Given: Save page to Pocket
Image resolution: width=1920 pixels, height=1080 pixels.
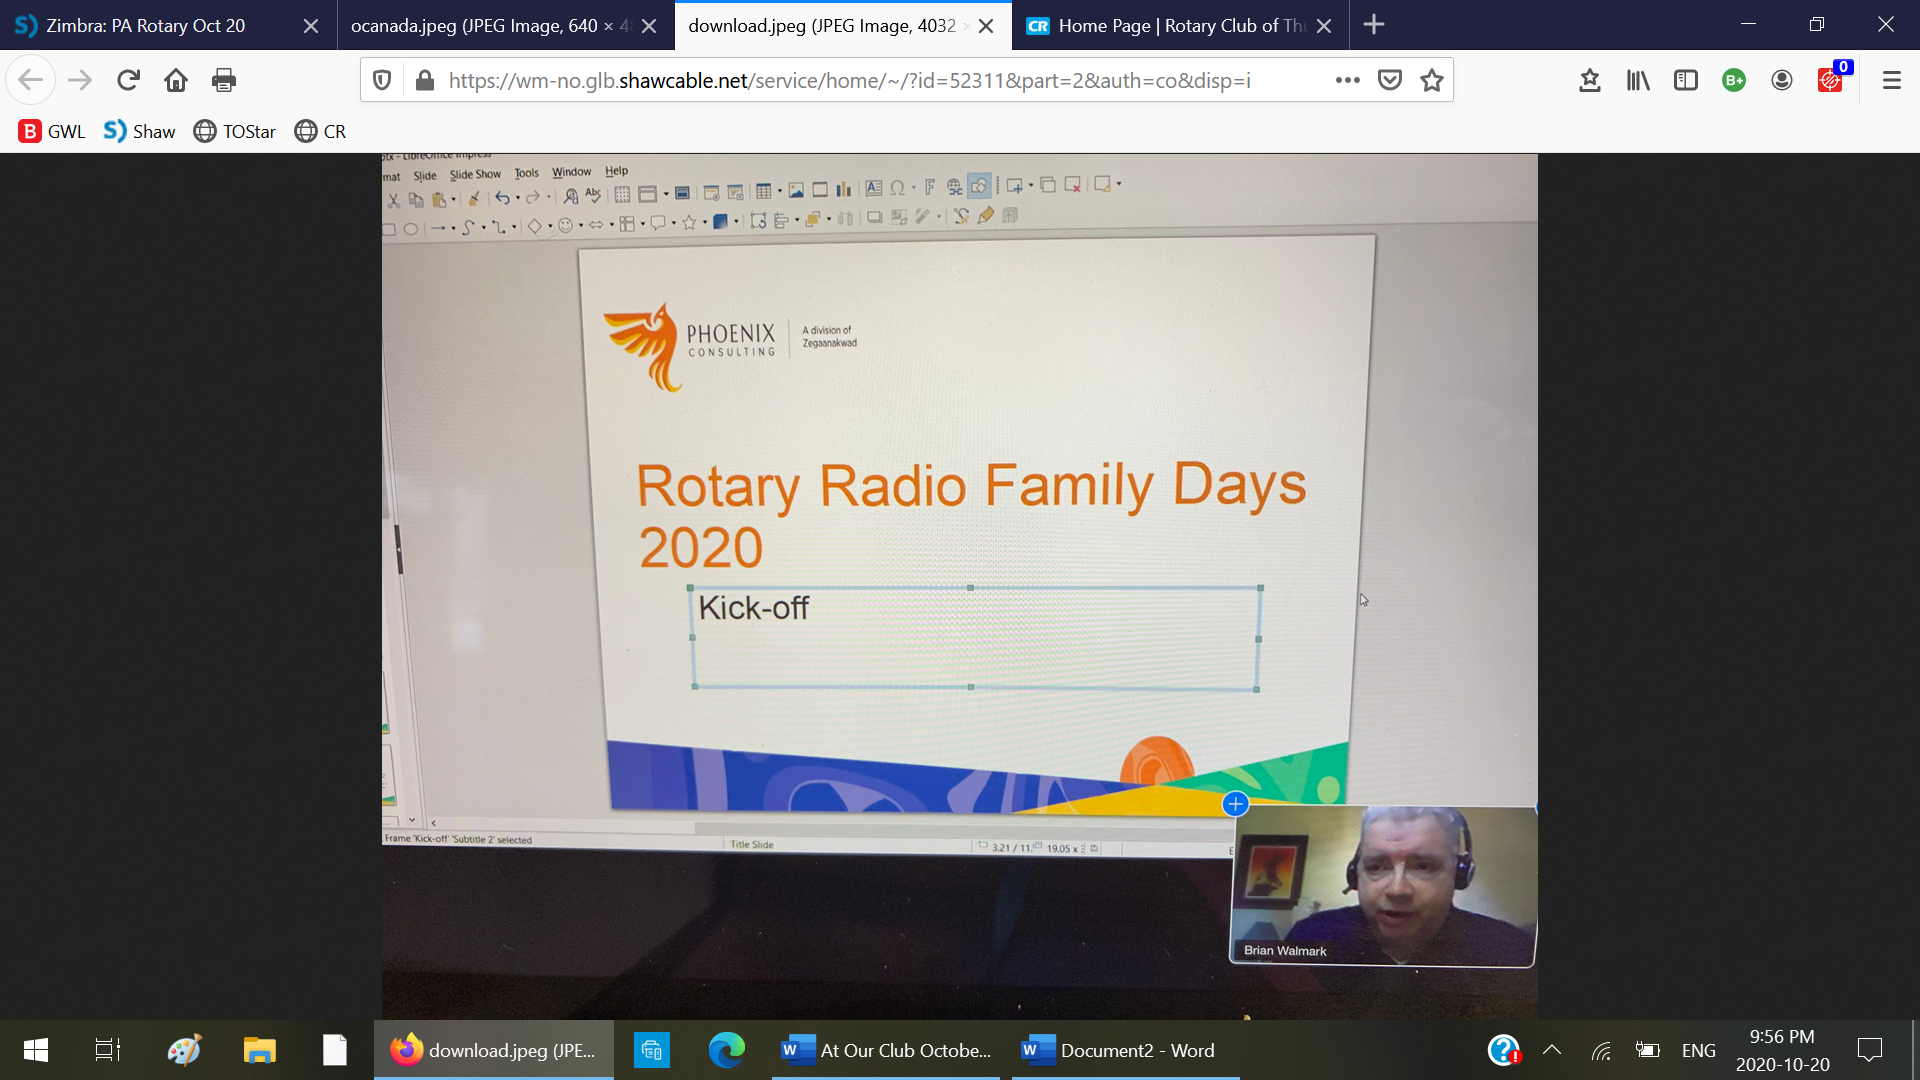Looking at the screenshot, I should click(1390, 80).
